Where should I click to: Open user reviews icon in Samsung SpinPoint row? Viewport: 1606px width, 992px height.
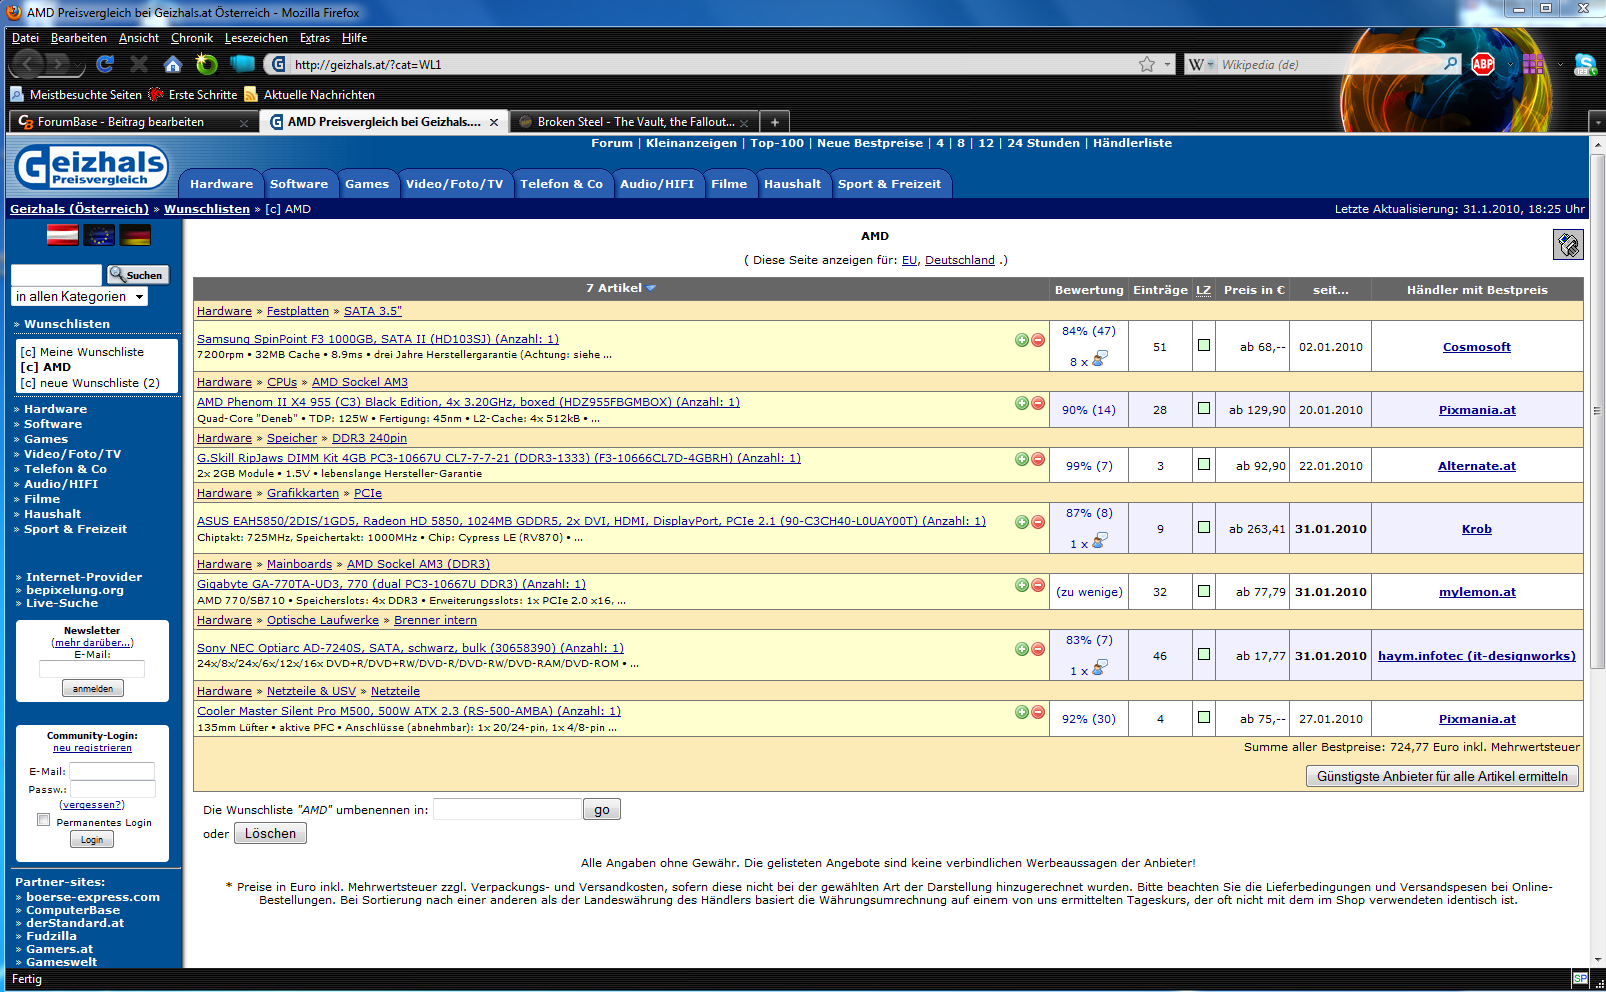pos(1099,359)
